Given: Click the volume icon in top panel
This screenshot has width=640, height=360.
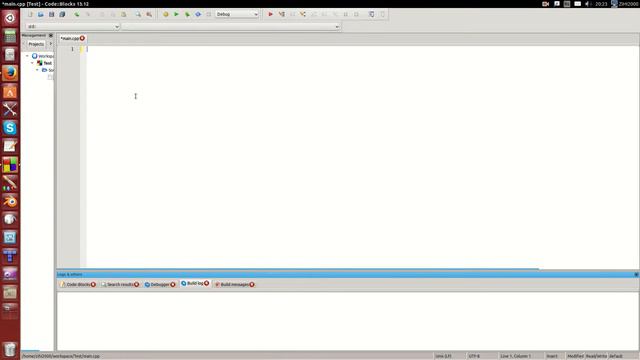Looking at the screenshot, I should click(x=588, y=4).
